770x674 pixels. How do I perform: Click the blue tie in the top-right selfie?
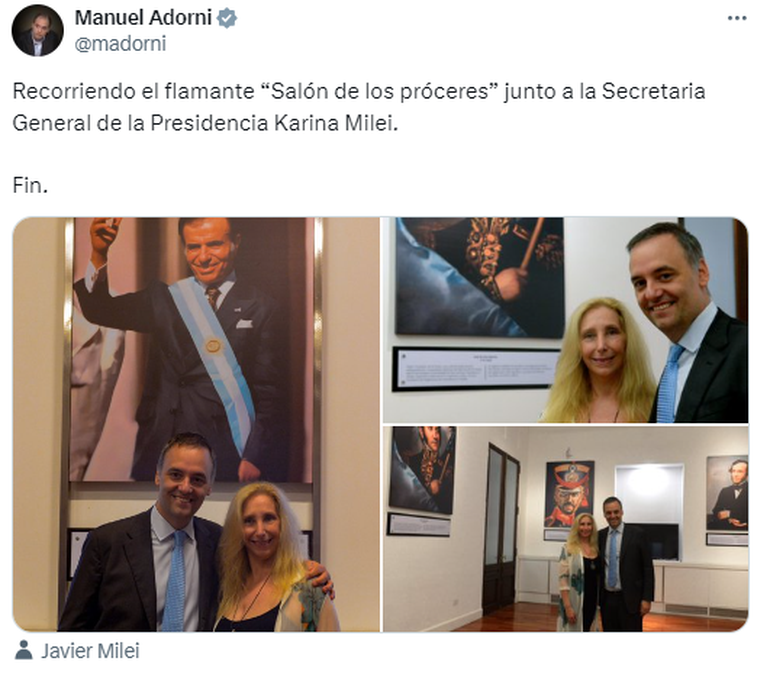click(x=669, y=383)
